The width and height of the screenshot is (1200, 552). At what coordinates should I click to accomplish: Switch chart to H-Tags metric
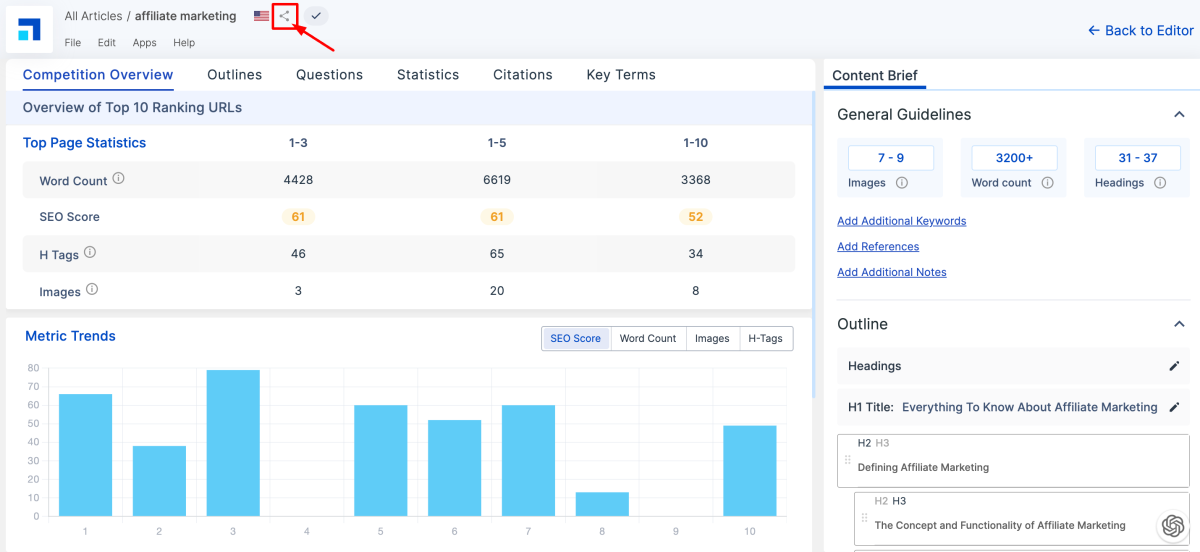coord(765,339)
